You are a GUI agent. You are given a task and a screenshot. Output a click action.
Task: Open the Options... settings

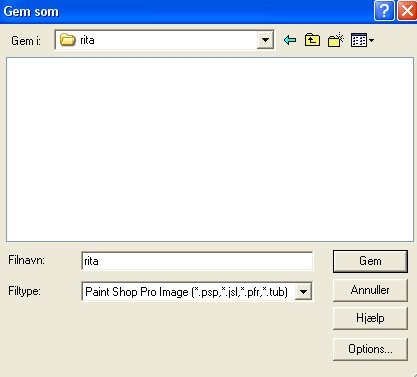(x=370, y=349)
